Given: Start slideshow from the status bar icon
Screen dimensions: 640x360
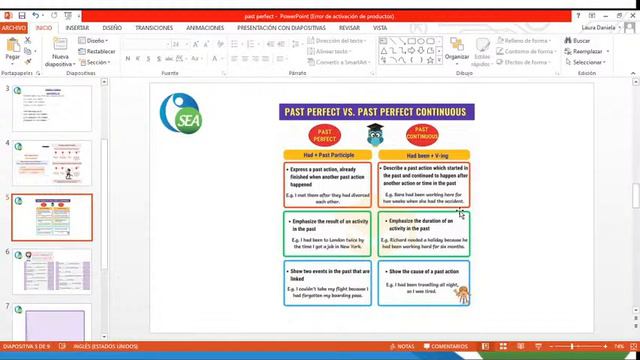Looking at the screenshot, I should [538, 346].
